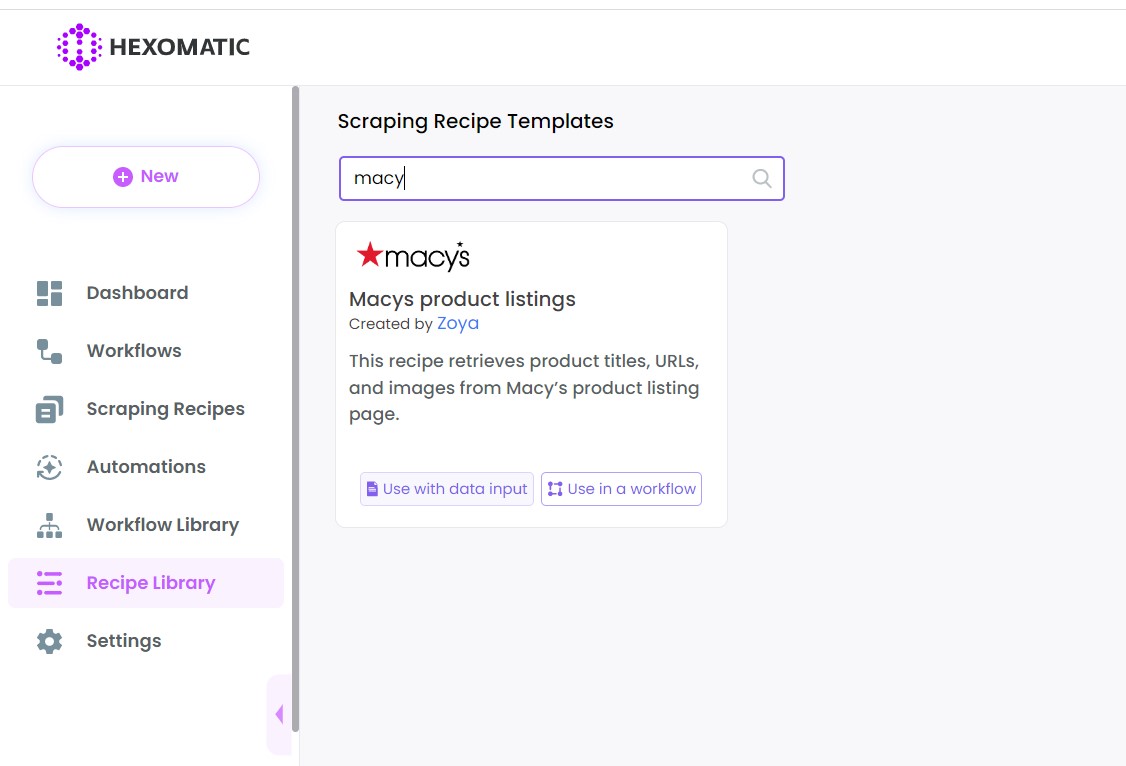The height and width of the screenshot is (766, 1126).
Task: Open Zoya's creator profile link
Action: [457, 323]
